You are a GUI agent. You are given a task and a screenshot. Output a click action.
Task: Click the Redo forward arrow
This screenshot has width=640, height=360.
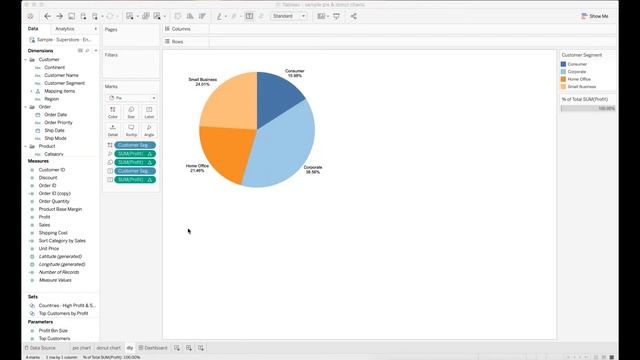click(60, 16)
